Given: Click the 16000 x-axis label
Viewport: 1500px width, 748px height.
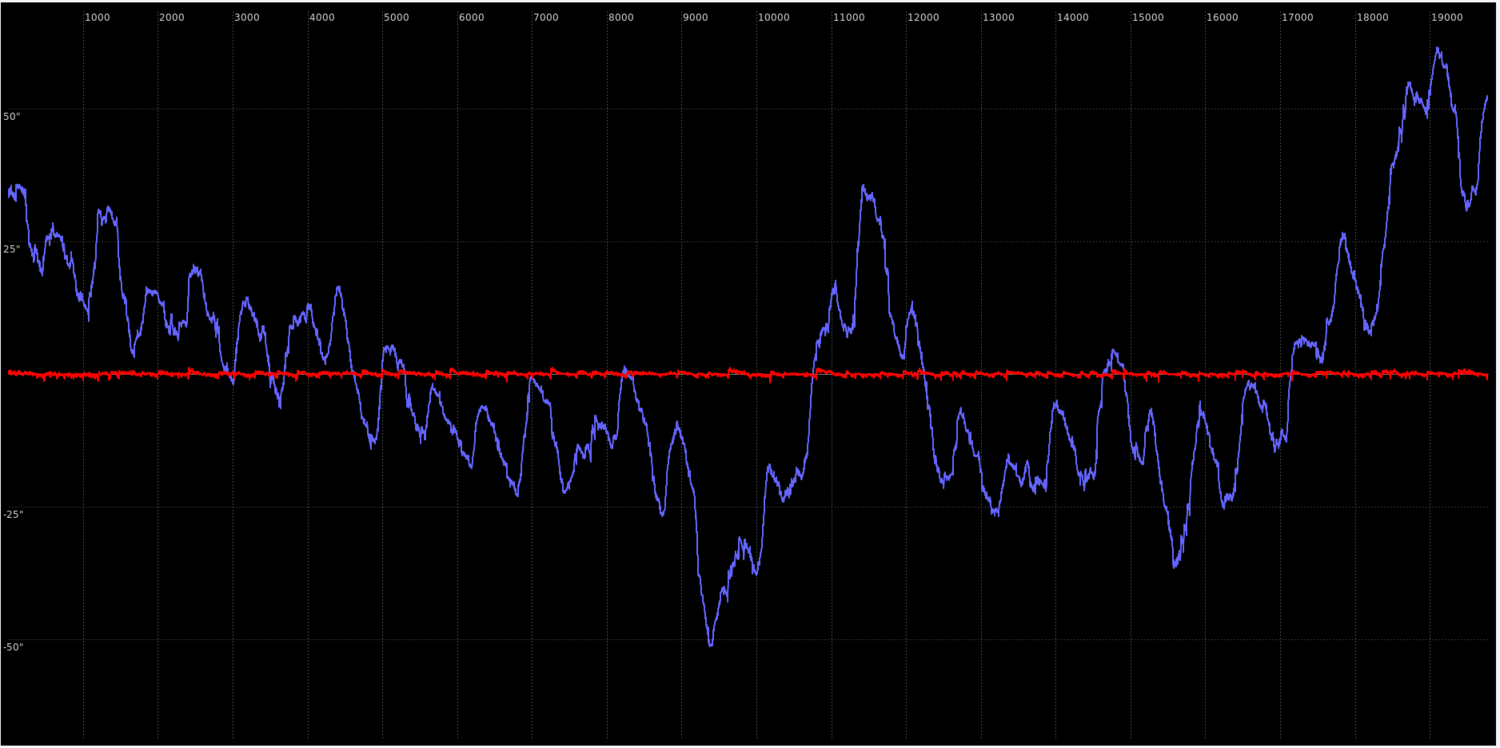Looking at the screenshot, I should tap(1223, 18).
